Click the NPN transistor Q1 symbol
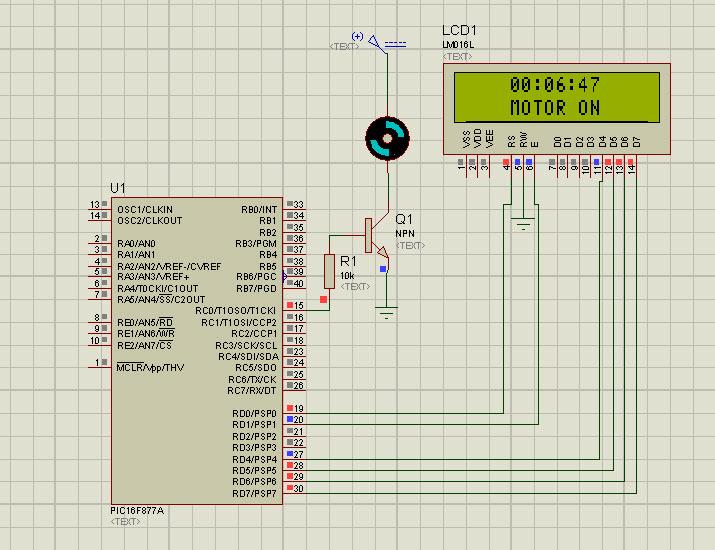This screenshot has width=715, height=550. pyautogui.click(x=377, y=236)
